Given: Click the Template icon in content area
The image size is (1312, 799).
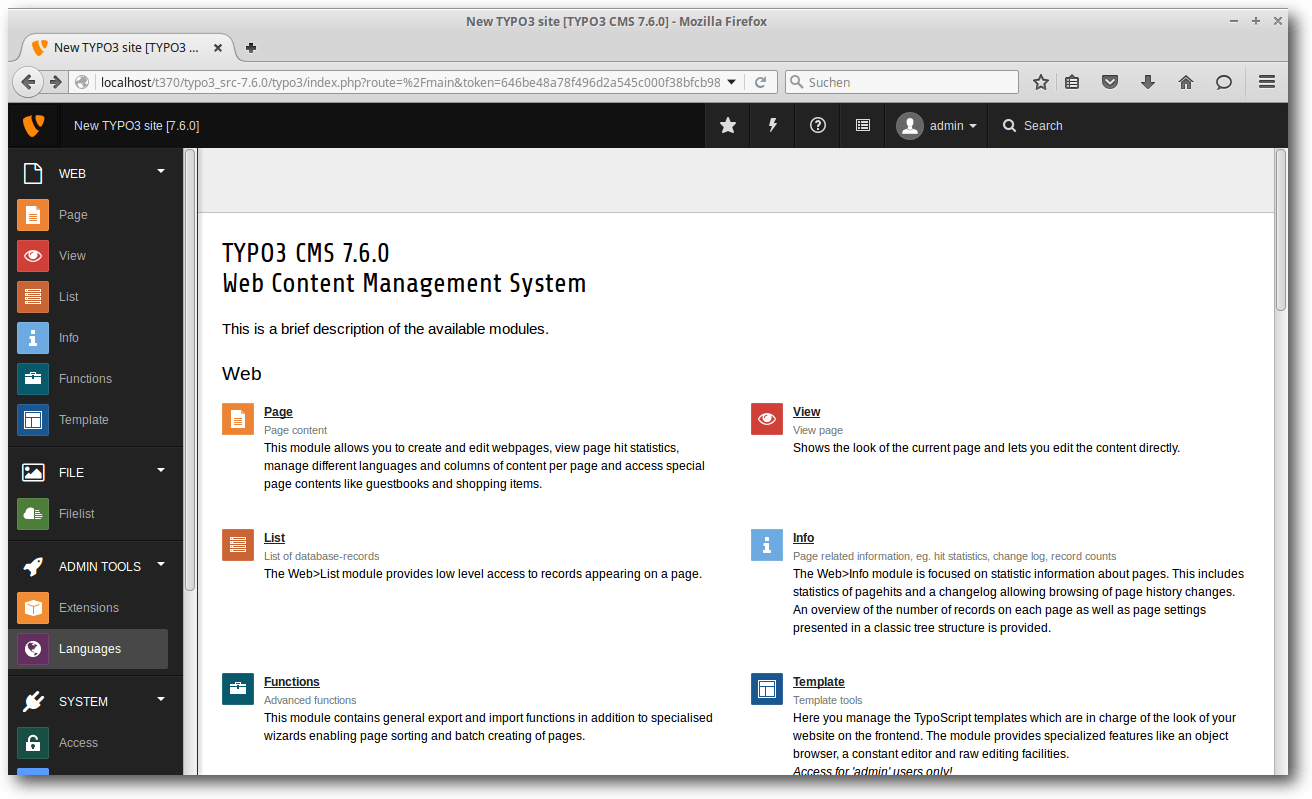Looking at the screenshot, I should pyautogui.click(x=767, y=689).
